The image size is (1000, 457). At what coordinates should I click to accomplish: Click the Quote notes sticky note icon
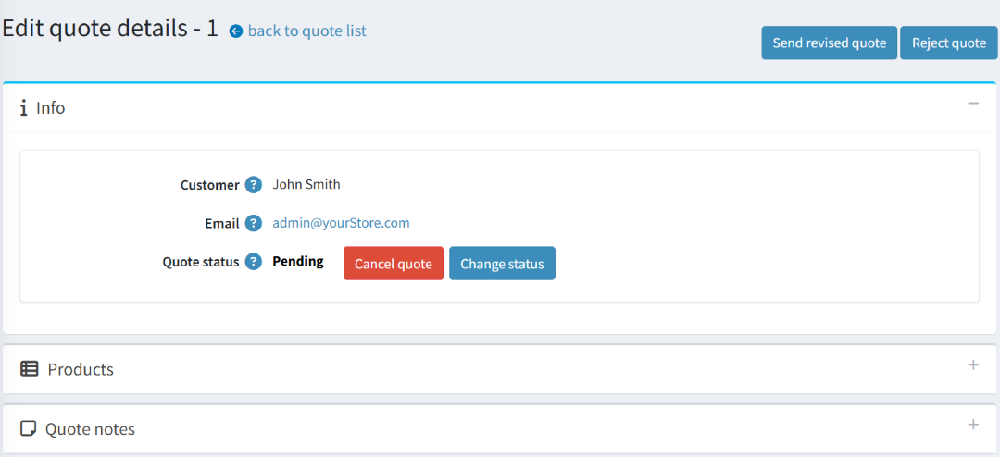[28, 429]
